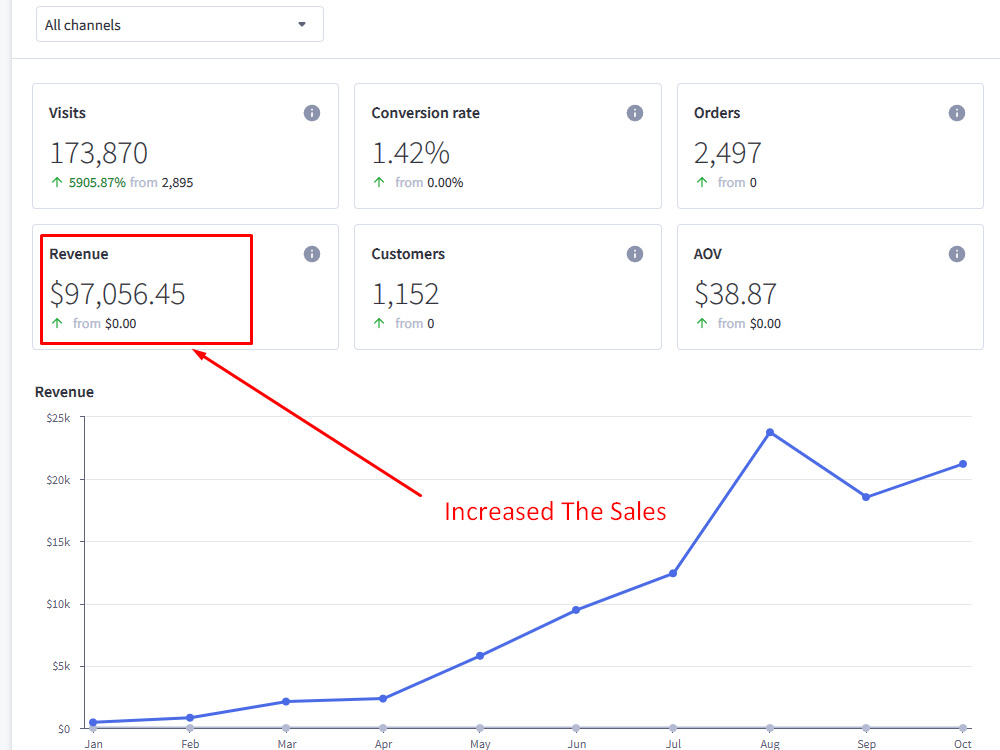The width and height of the screenshot is (1000, 750).
Task: Select the AOV value $38.87
Action: (x=735, y=295)
